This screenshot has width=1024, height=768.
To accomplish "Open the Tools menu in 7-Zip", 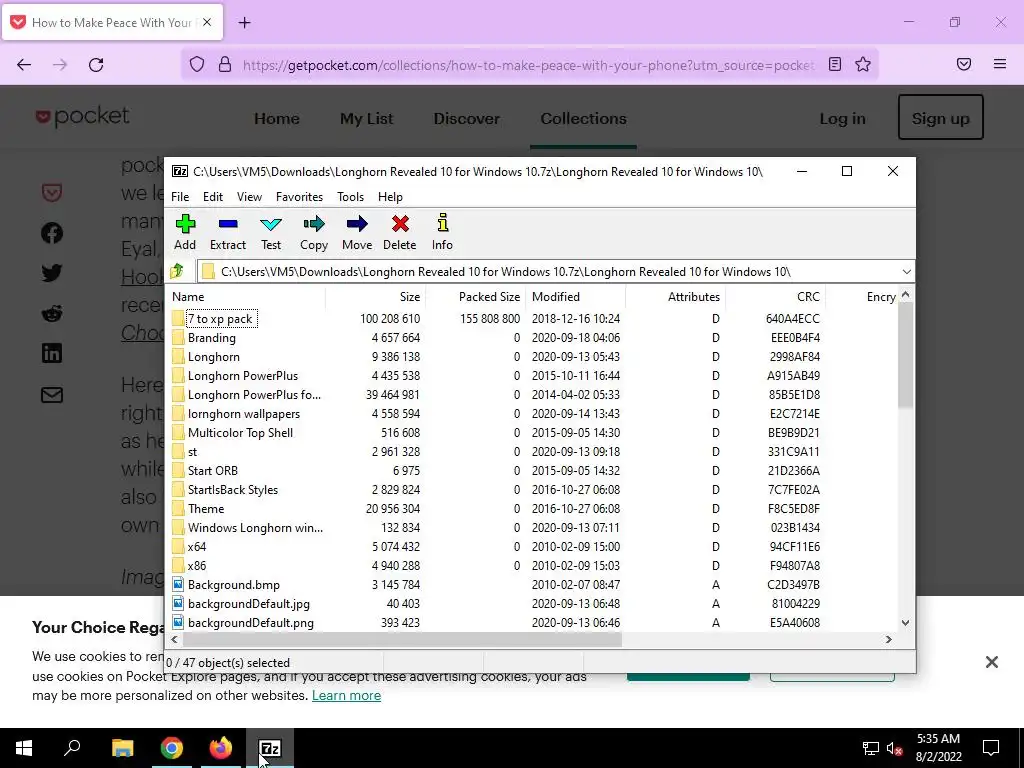I will [x=351, y=197].
